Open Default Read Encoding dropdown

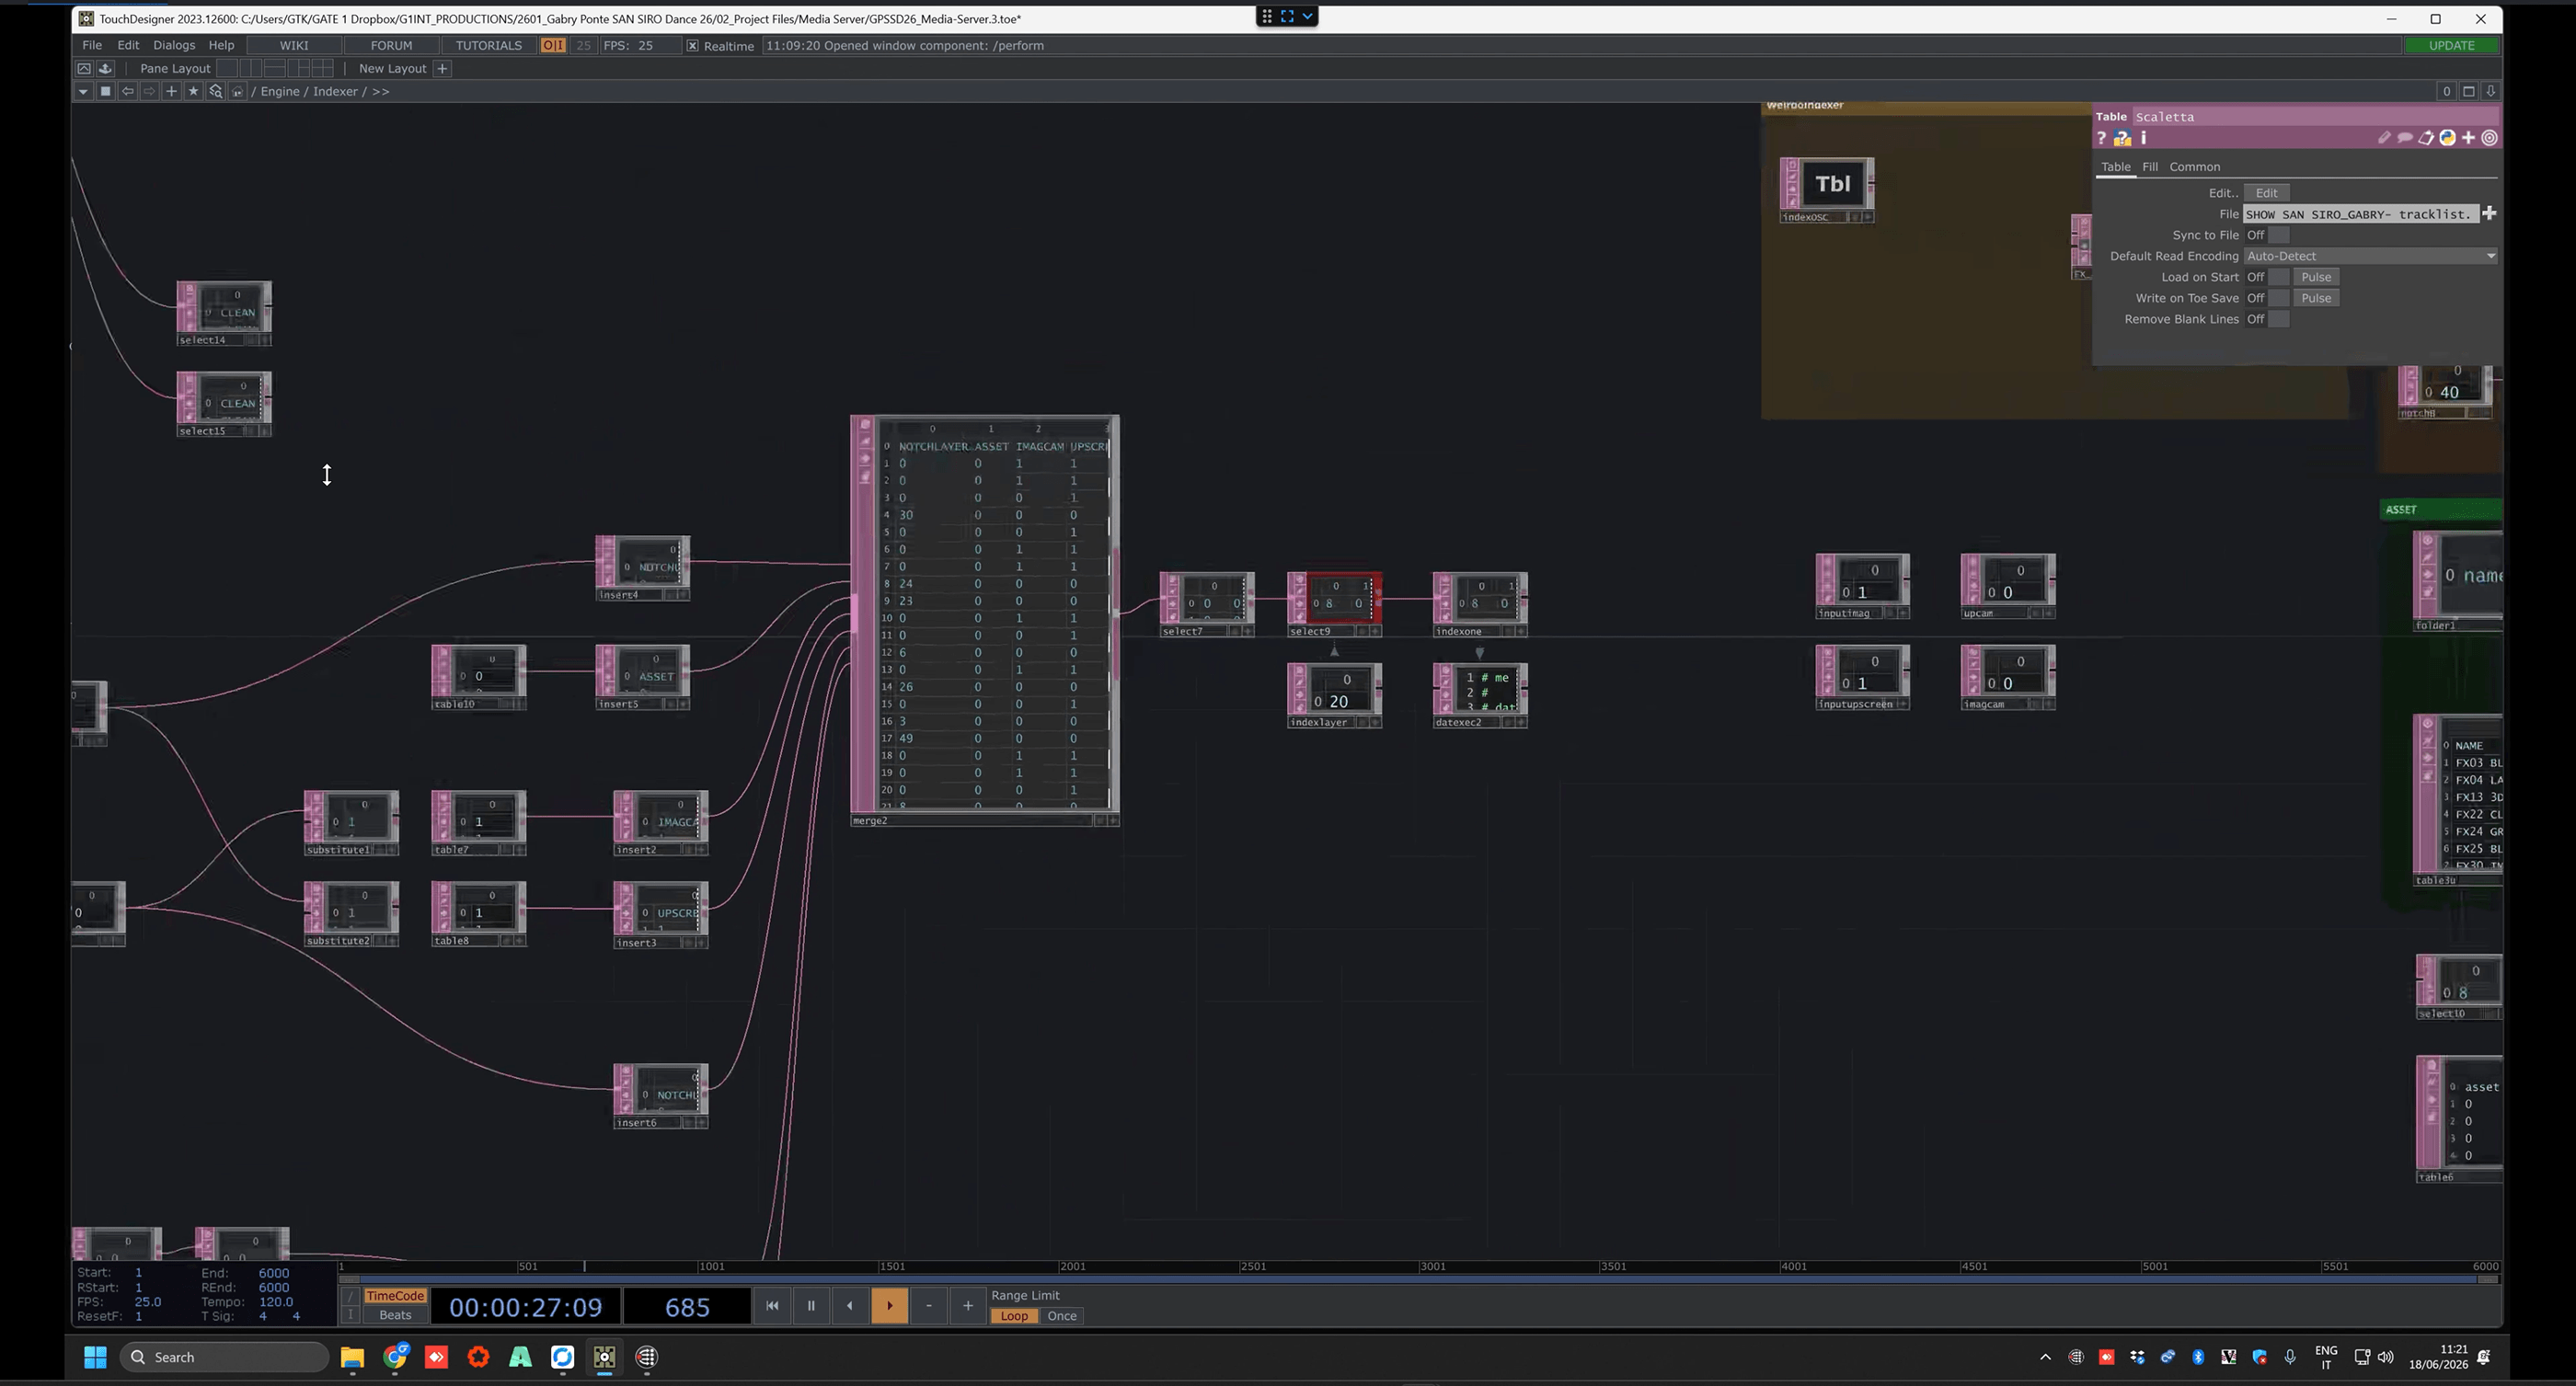2370,256
